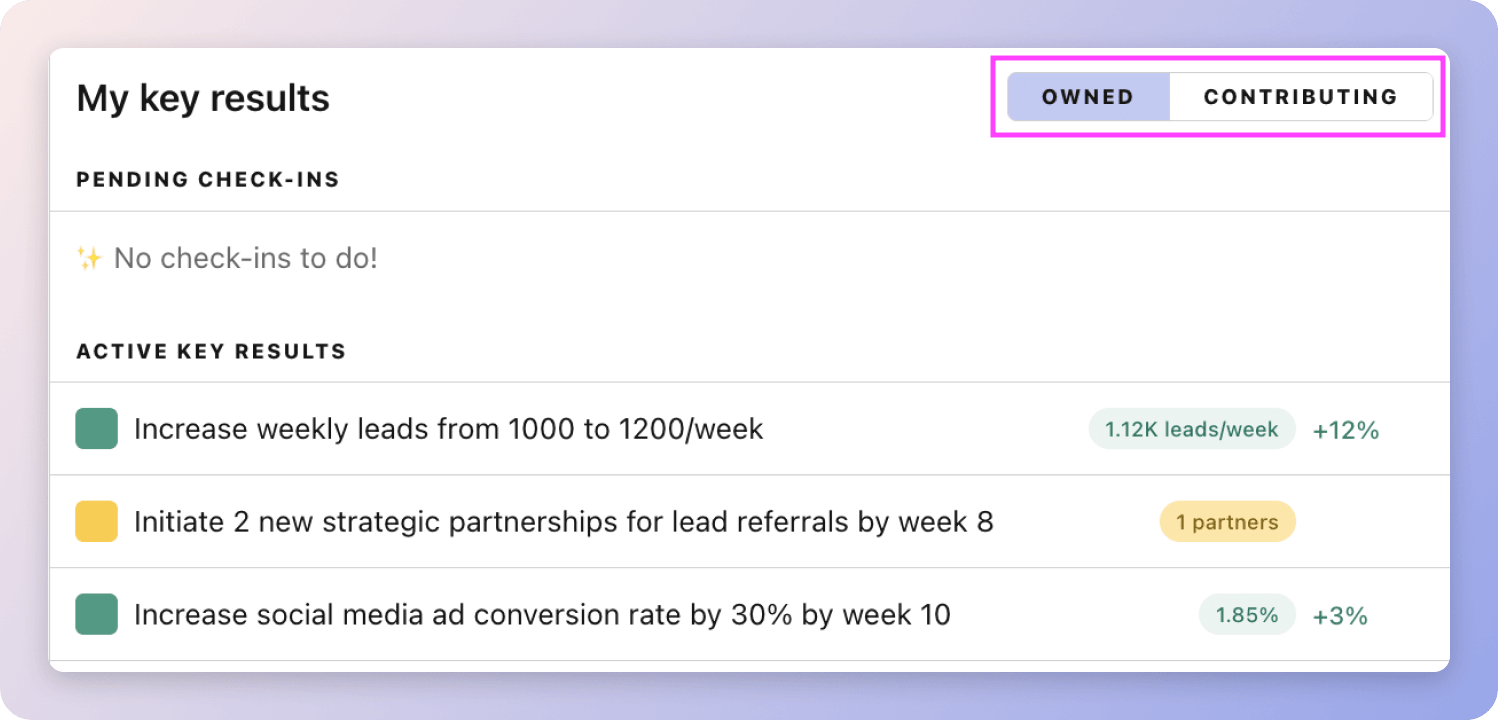Image resolution: width=1498 pixels, height=720 pixels.
Task: Click green status square for weekly leads
Action: tap(97, 429)
